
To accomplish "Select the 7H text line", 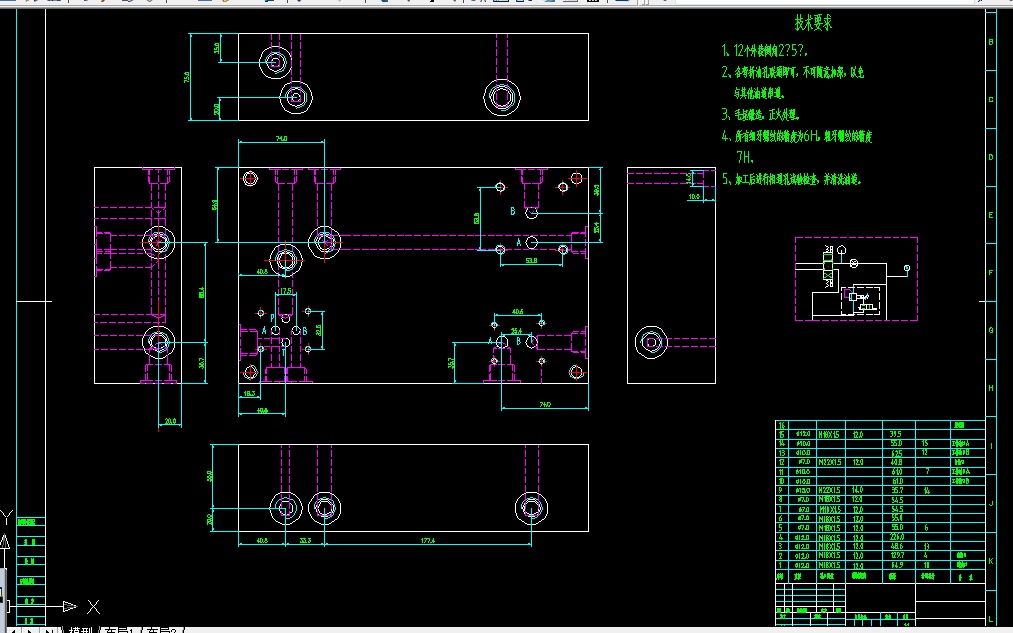I will pos(744,157).
